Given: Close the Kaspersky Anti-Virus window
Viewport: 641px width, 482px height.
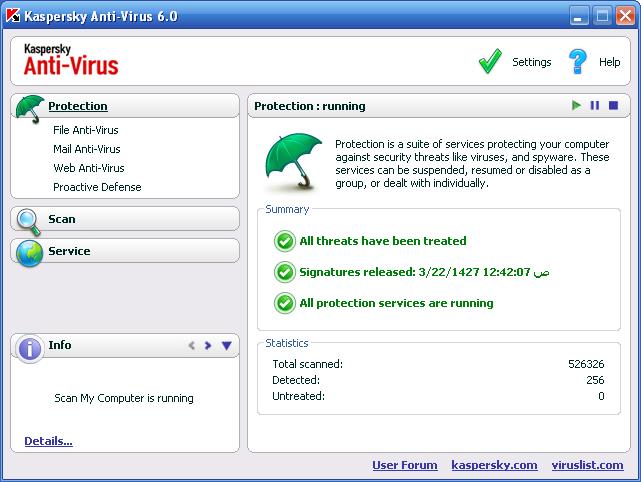Looking at the screenshot, I should [625, 16].
